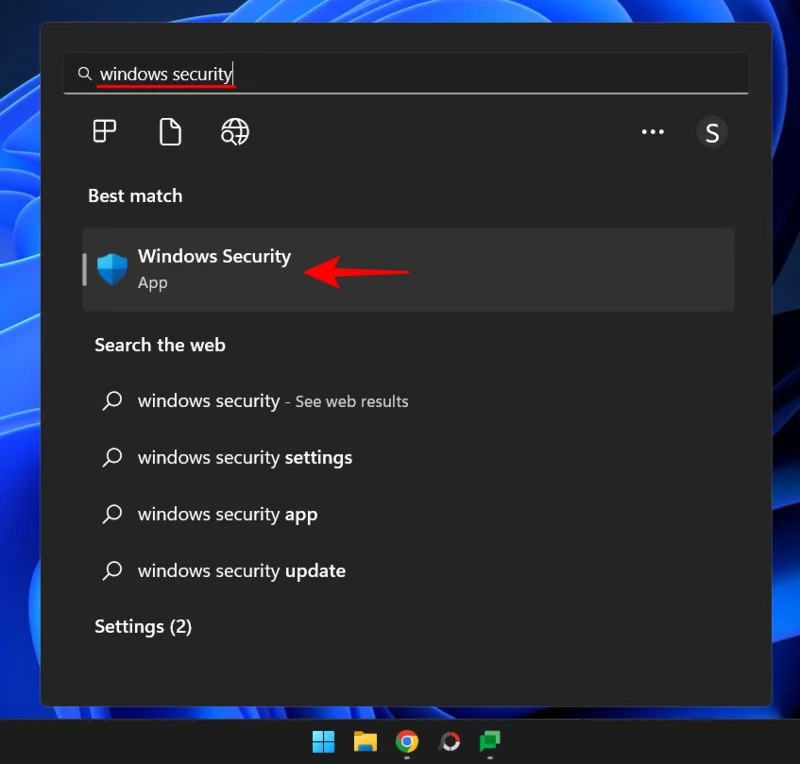Select the 'windows security app' suggestion
The image size is (800, 764).
coord(227,514)
